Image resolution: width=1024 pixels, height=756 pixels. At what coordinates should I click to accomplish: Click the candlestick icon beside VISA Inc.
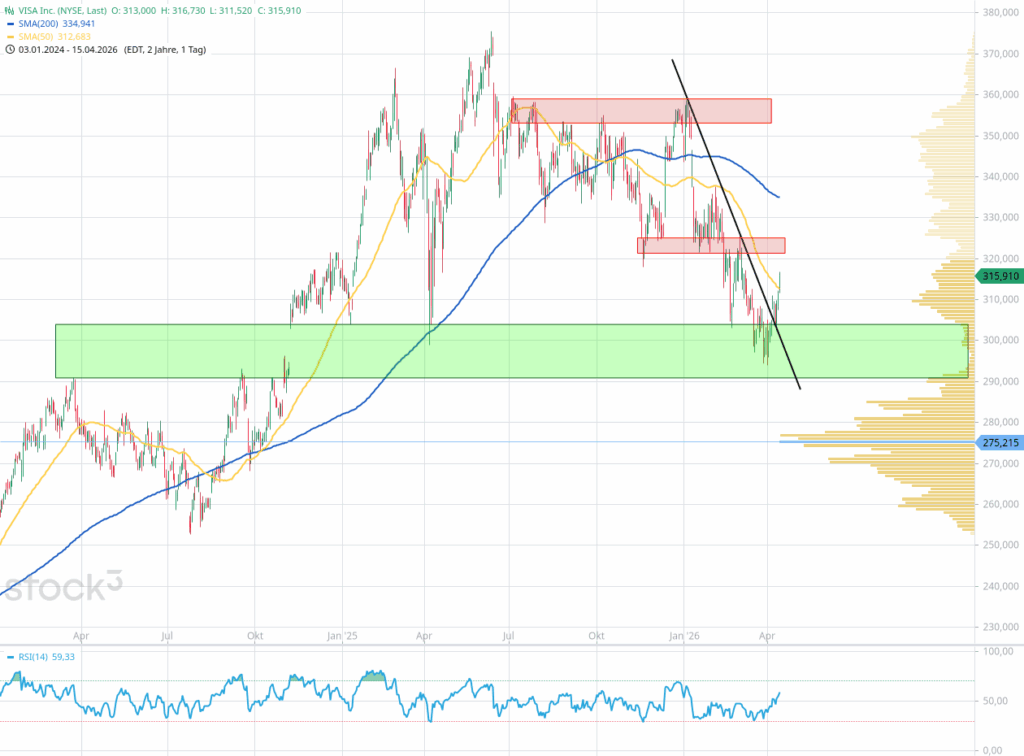[x=10, y=10]
